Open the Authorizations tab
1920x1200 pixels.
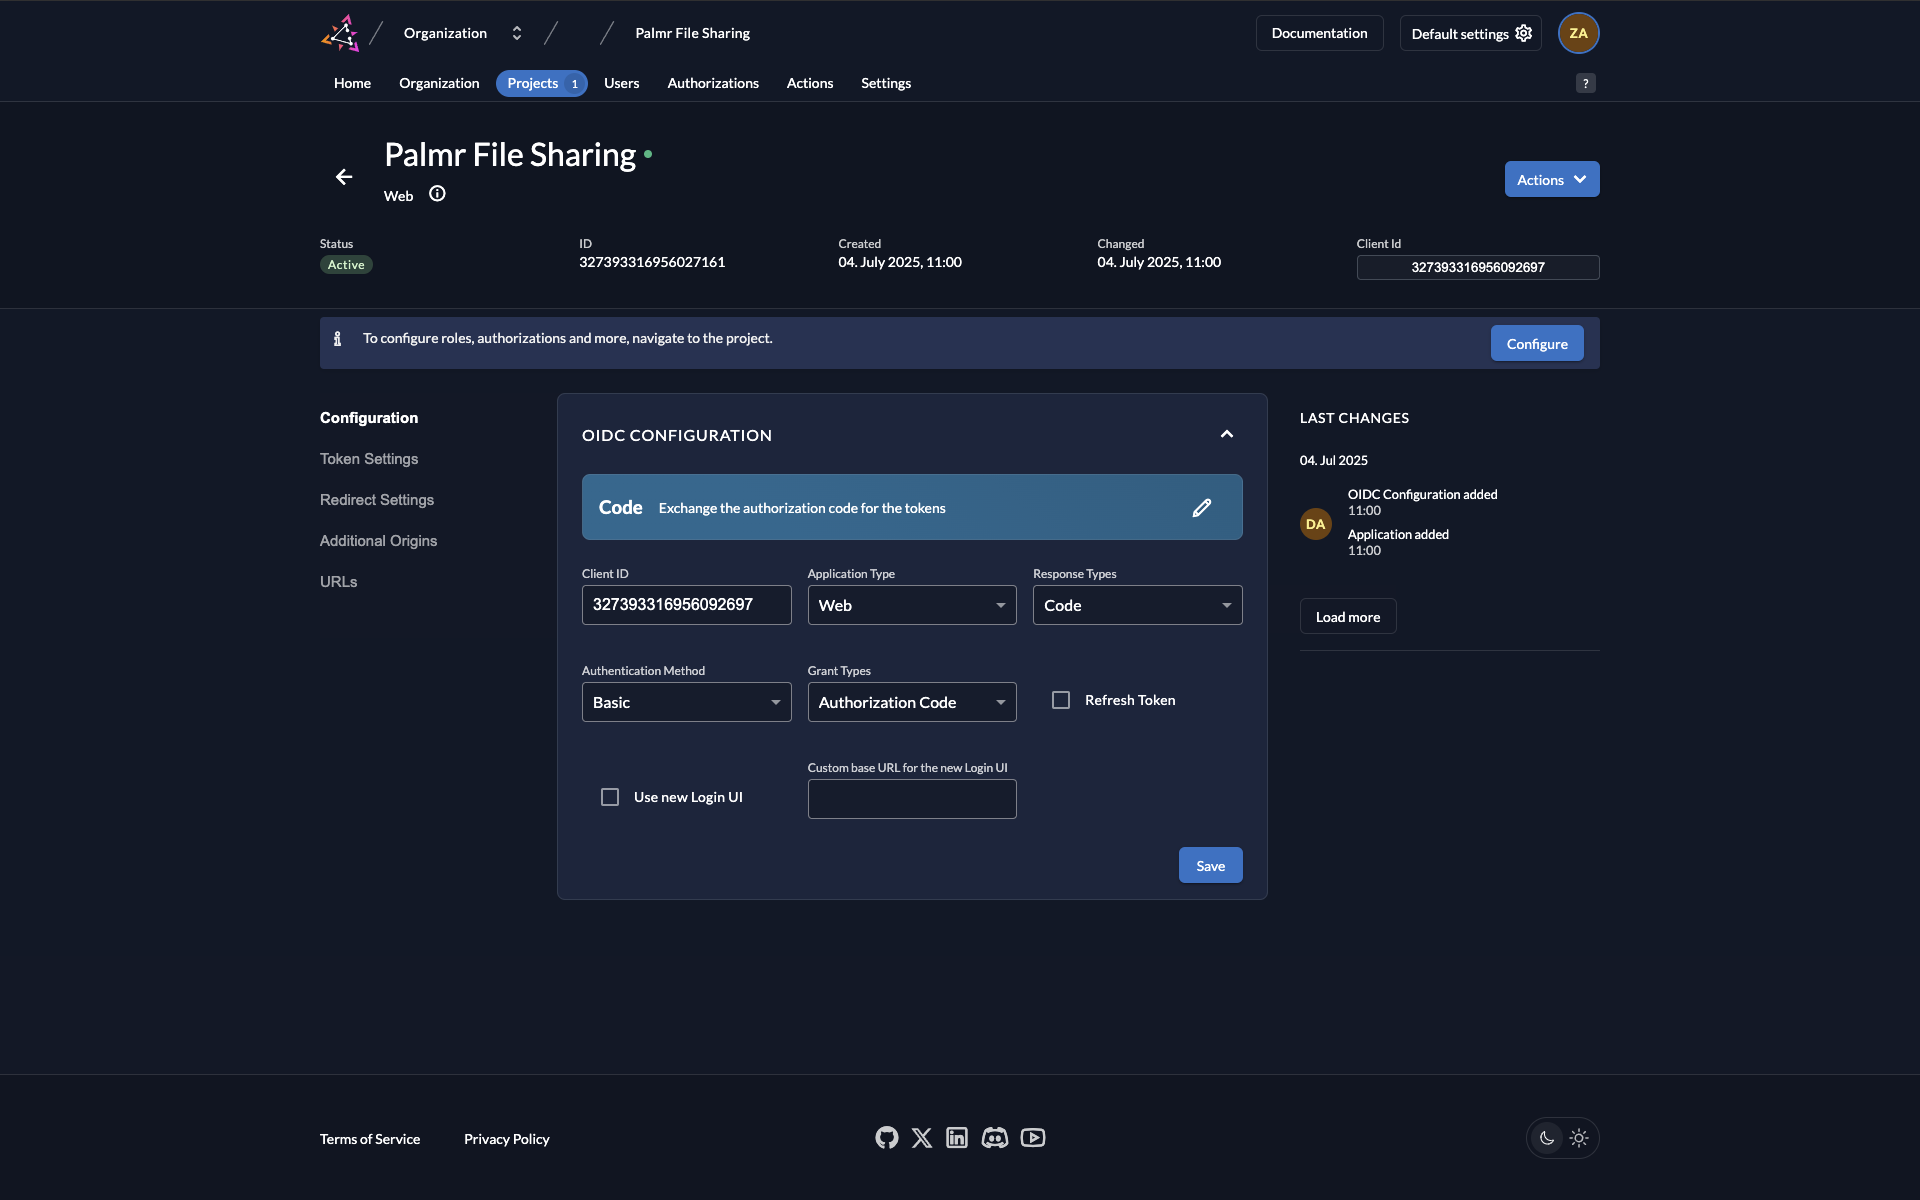coord(713,83)
